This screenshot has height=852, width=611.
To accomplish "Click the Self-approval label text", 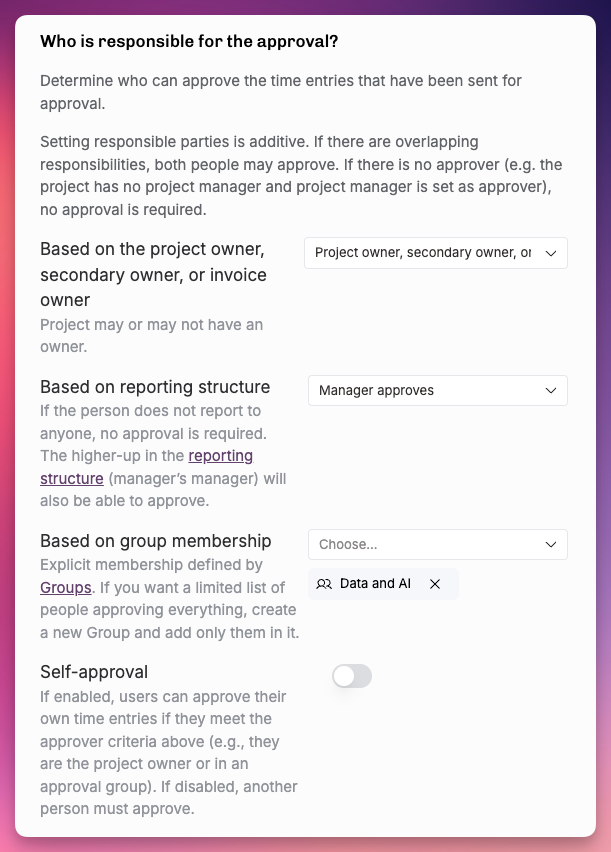I will [94, 672].
